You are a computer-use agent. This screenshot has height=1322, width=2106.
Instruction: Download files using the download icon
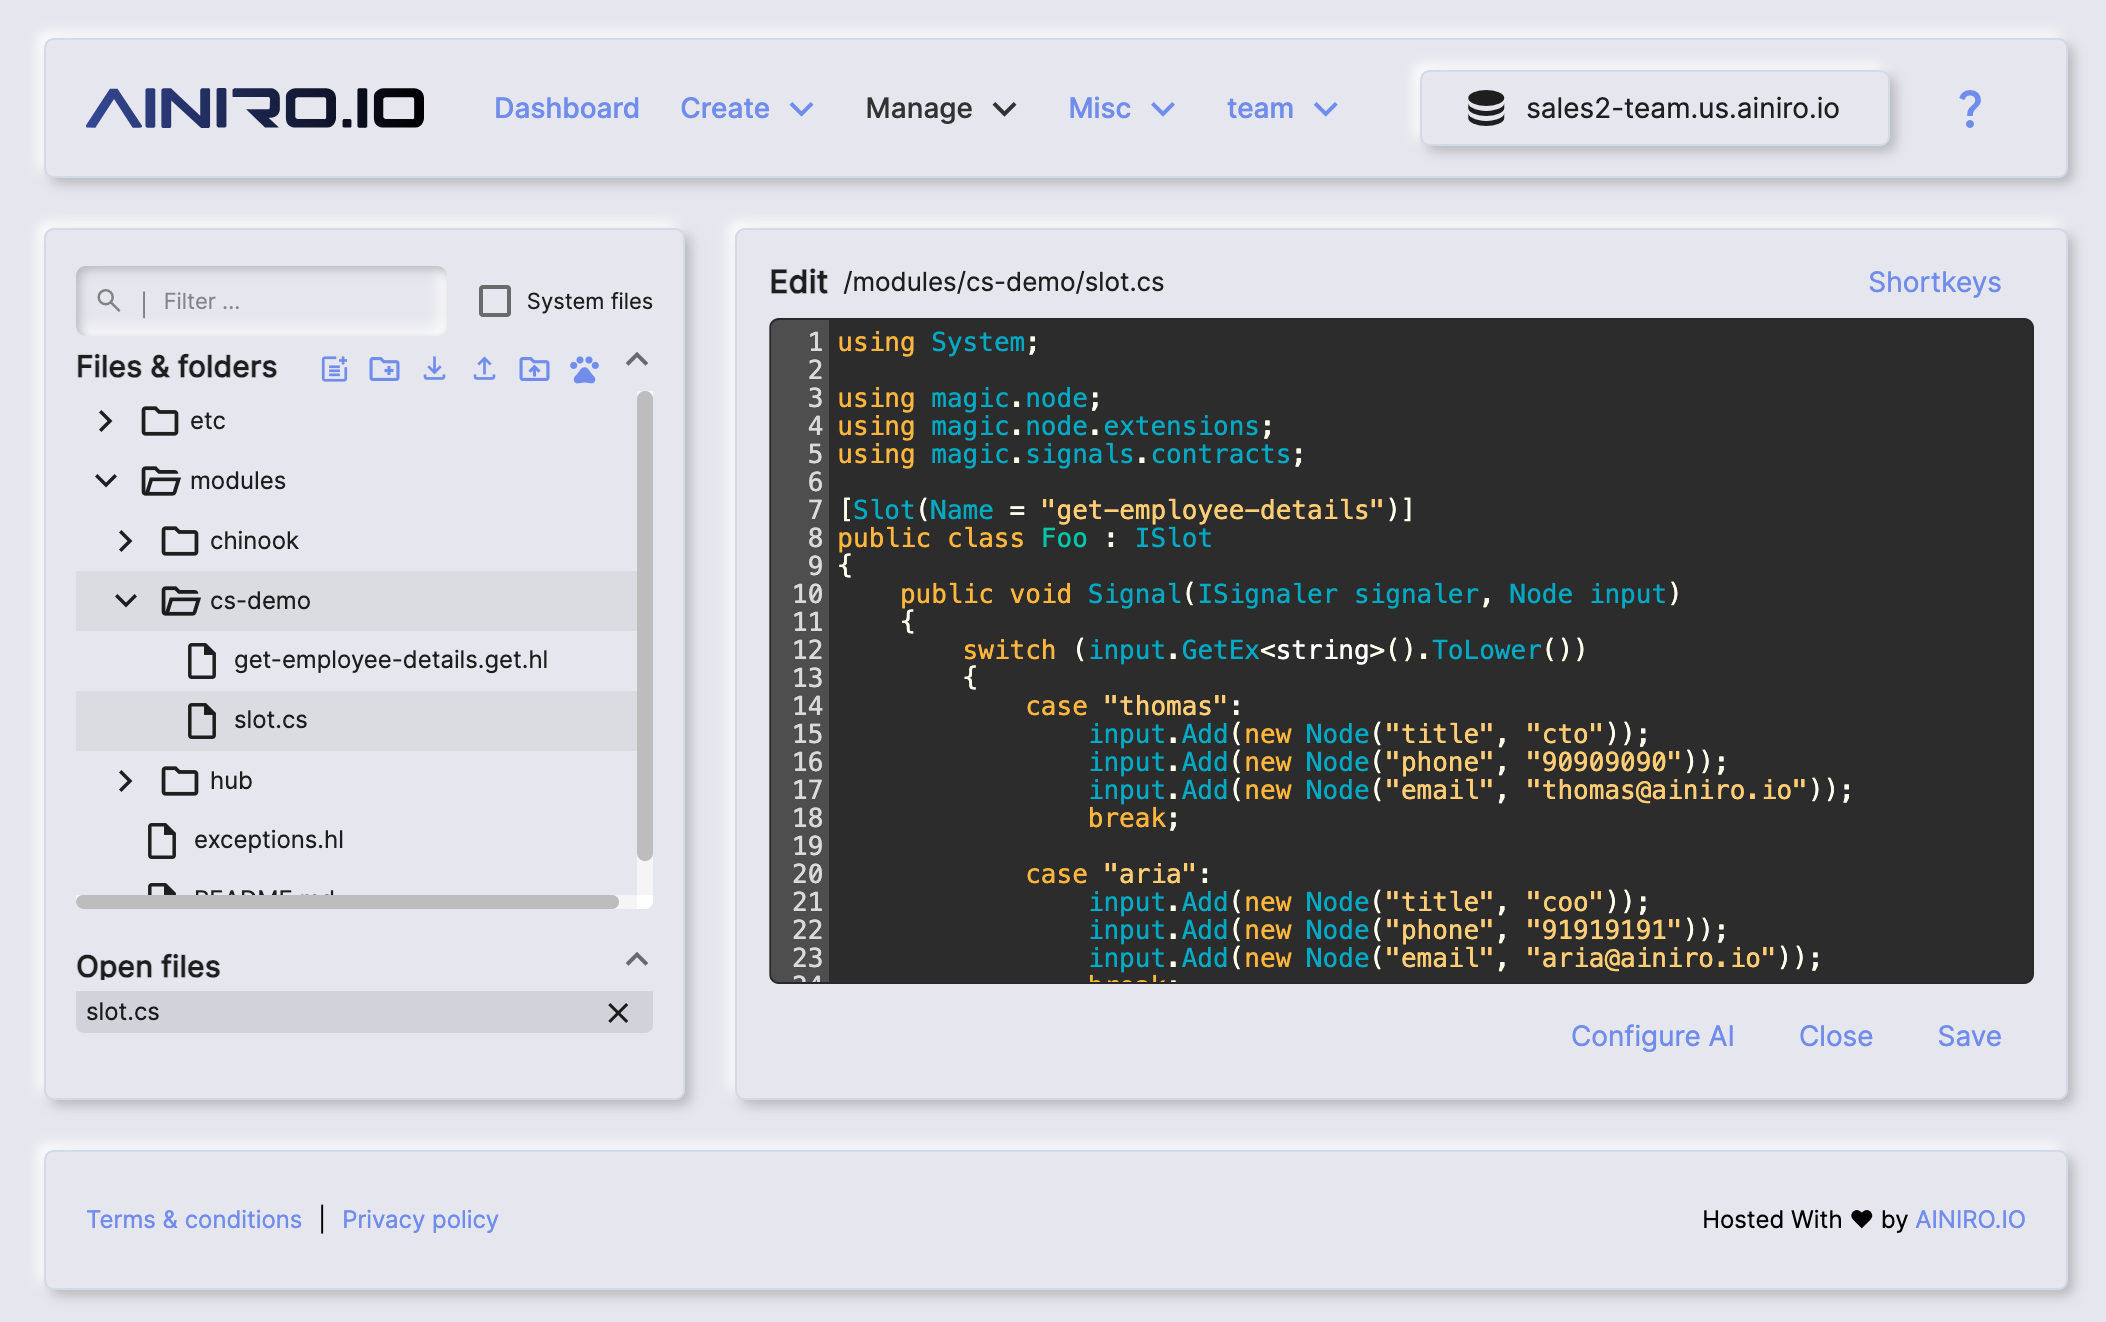point(434,368)
